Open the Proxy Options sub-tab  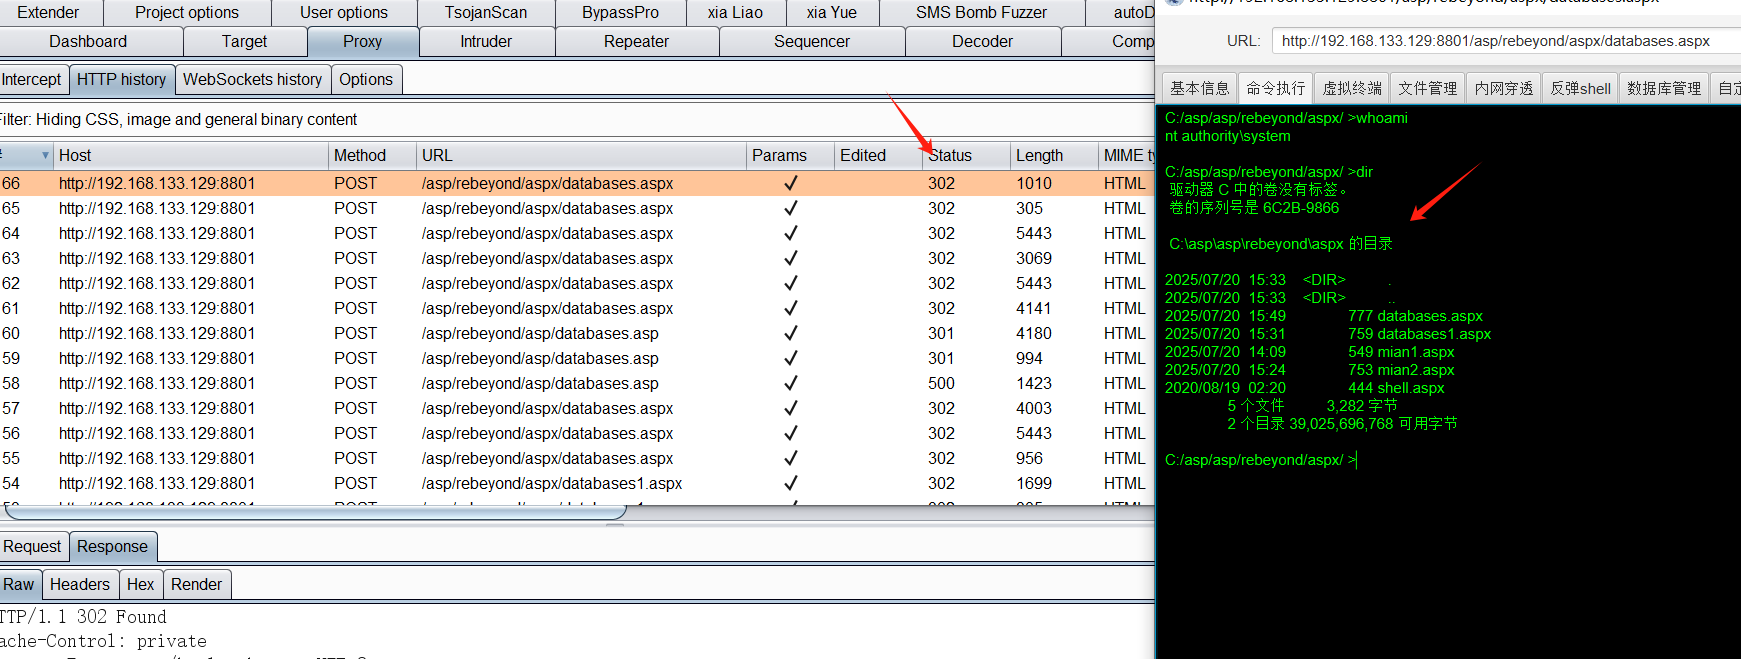pyautogui.click(x=366, y=79)
